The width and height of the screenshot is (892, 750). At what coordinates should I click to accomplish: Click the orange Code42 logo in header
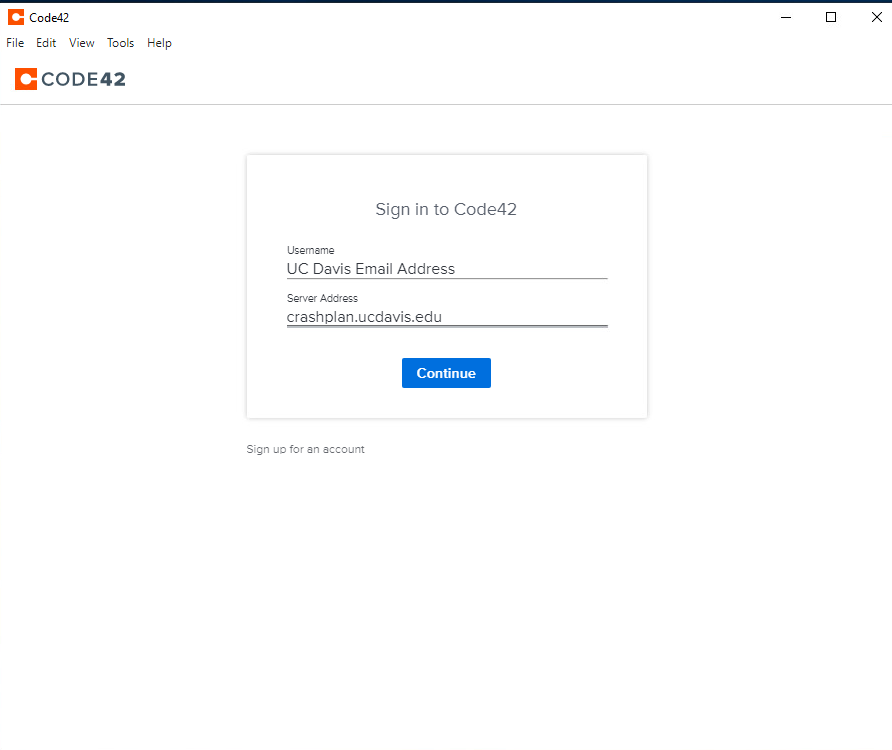(26, 79)
